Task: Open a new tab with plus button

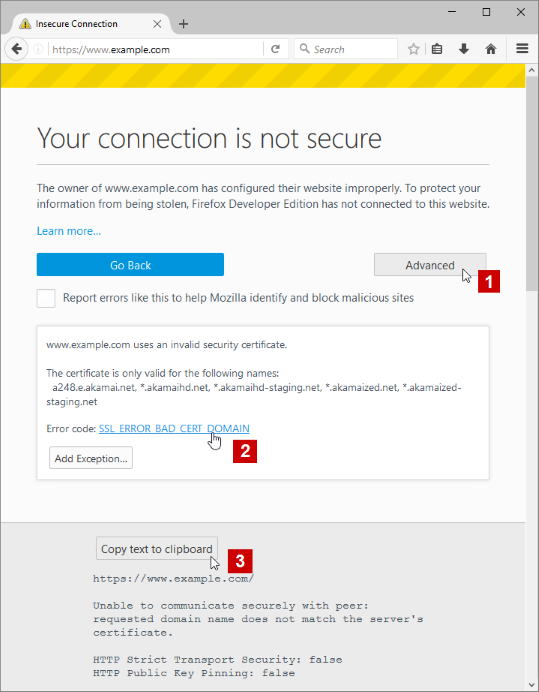Action: [x=184, y=24]
